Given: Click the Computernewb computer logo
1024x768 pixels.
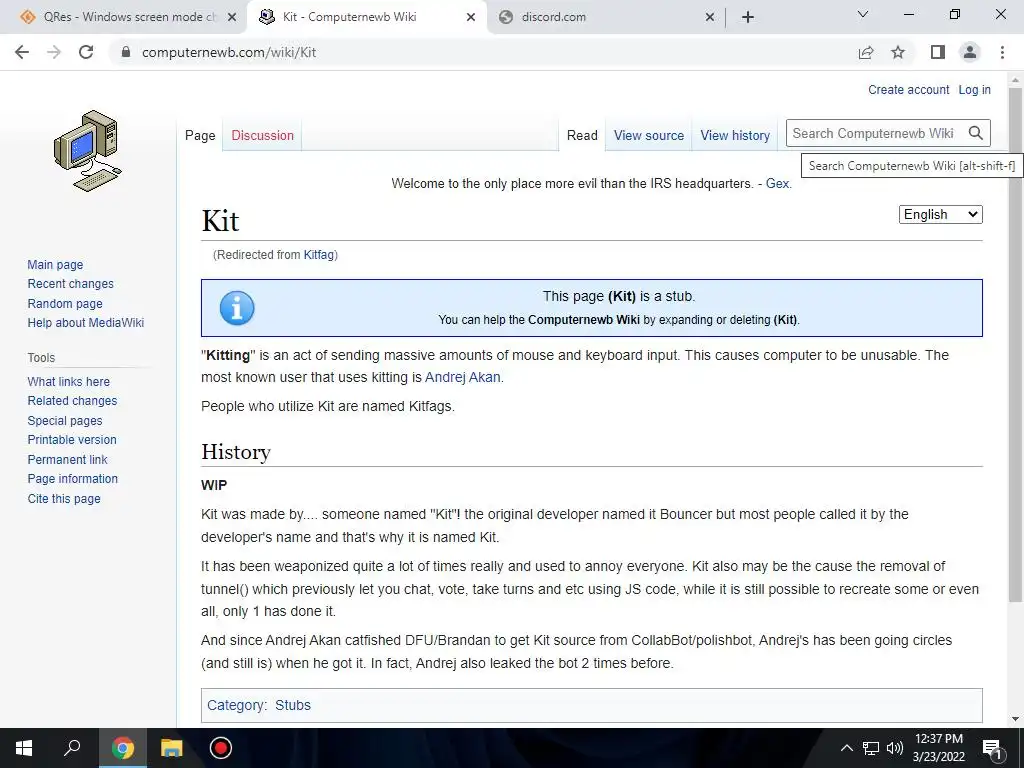Looking at the screenshot, I should (x=88, y=151).
